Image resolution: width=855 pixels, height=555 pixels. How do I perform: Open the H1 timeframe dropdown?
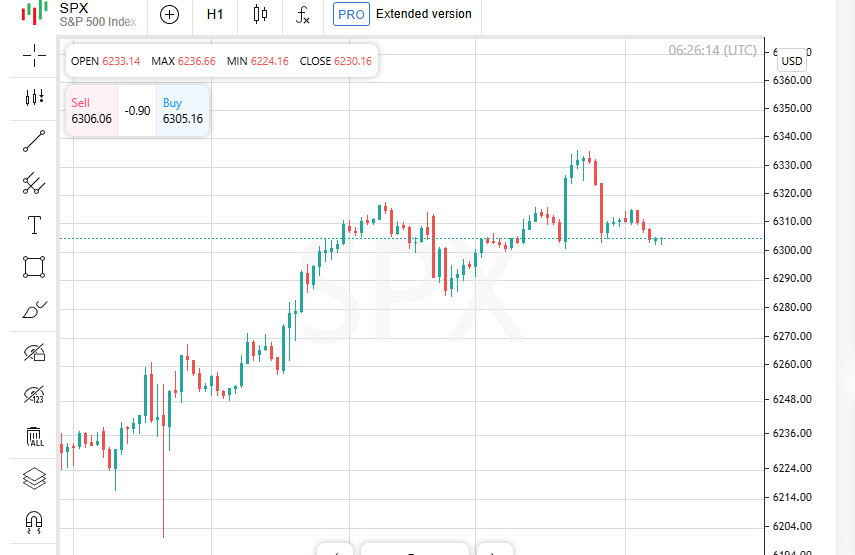(x=215, y=15)
